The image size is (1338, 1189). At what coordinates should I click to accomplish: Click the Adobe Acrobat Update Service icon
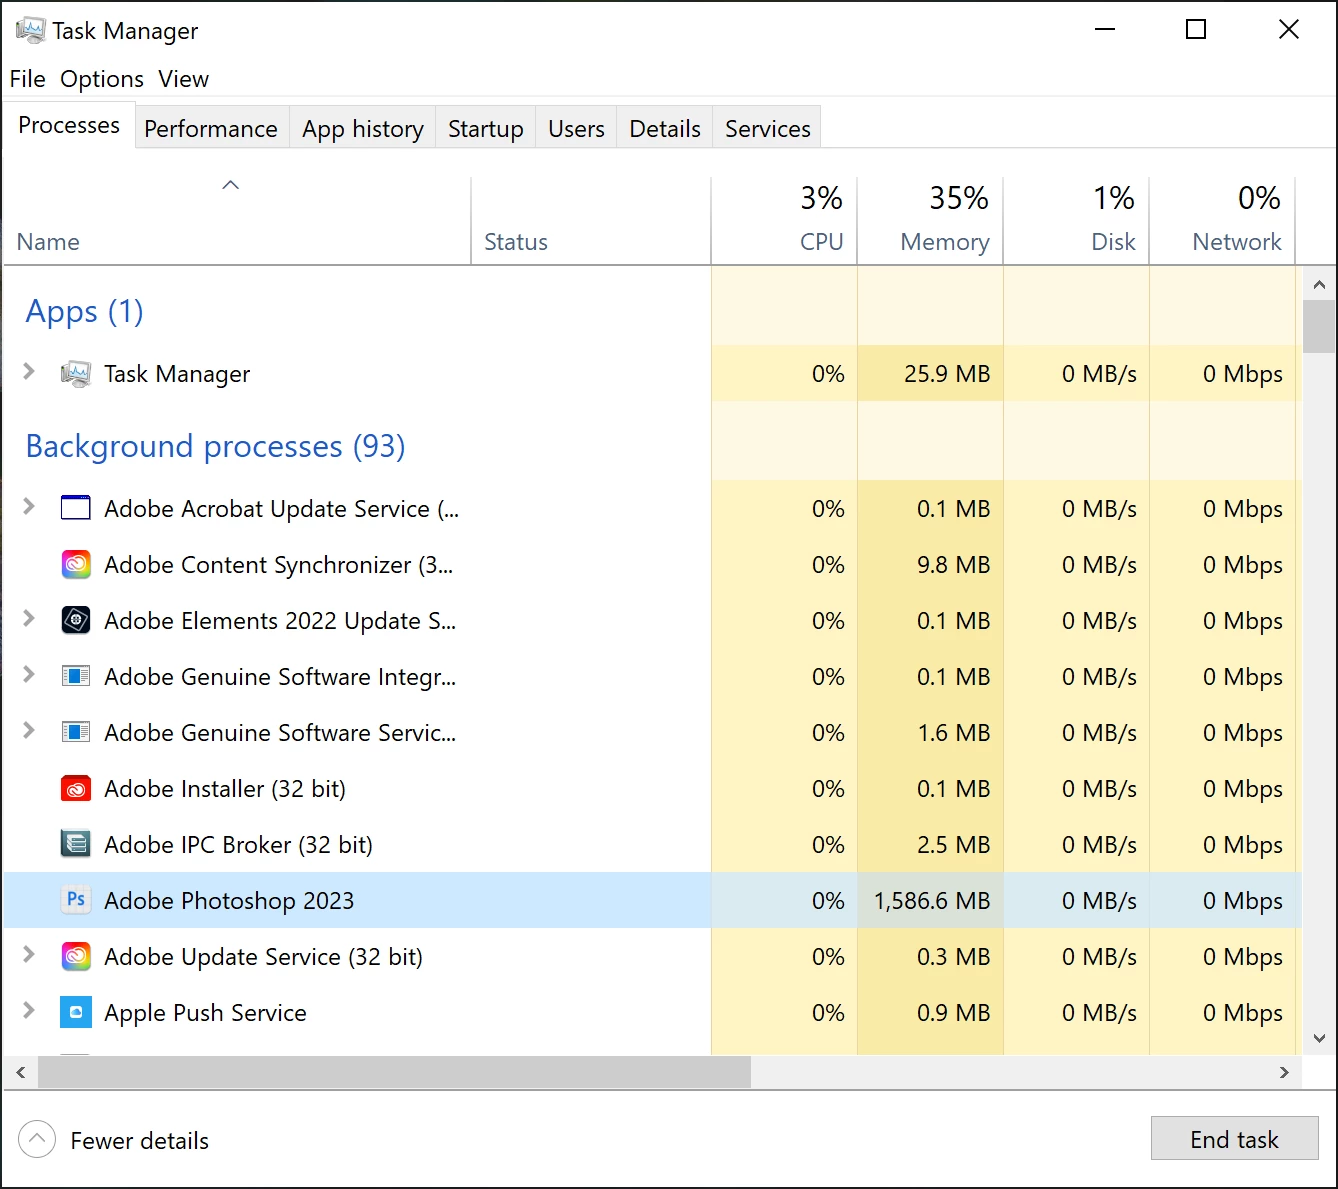click(76, 508)
